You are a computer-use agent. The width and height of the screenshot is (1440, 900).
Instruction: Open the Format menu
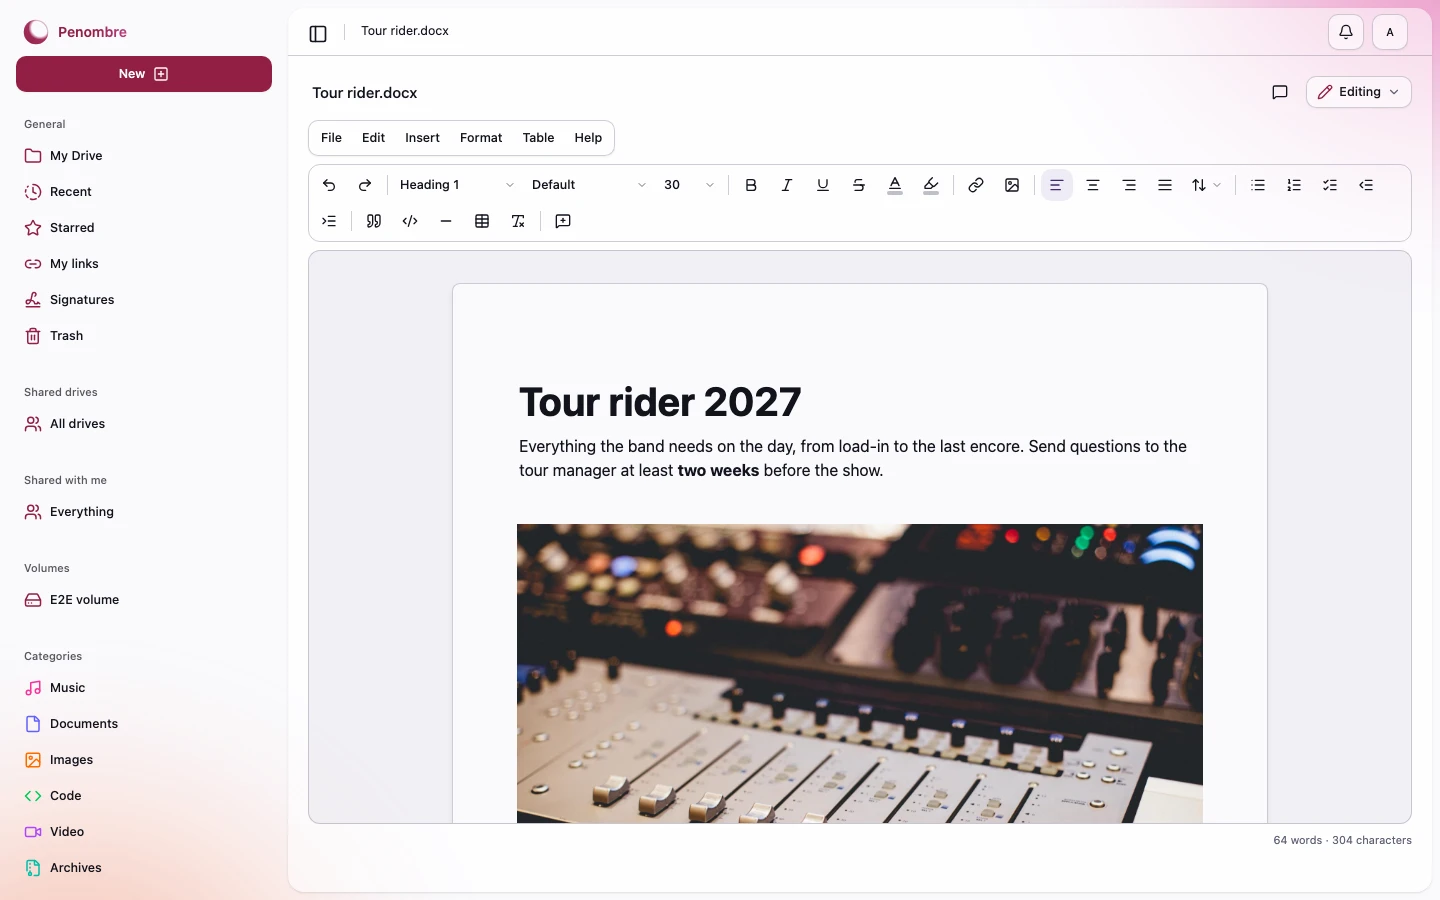[481, 138]
